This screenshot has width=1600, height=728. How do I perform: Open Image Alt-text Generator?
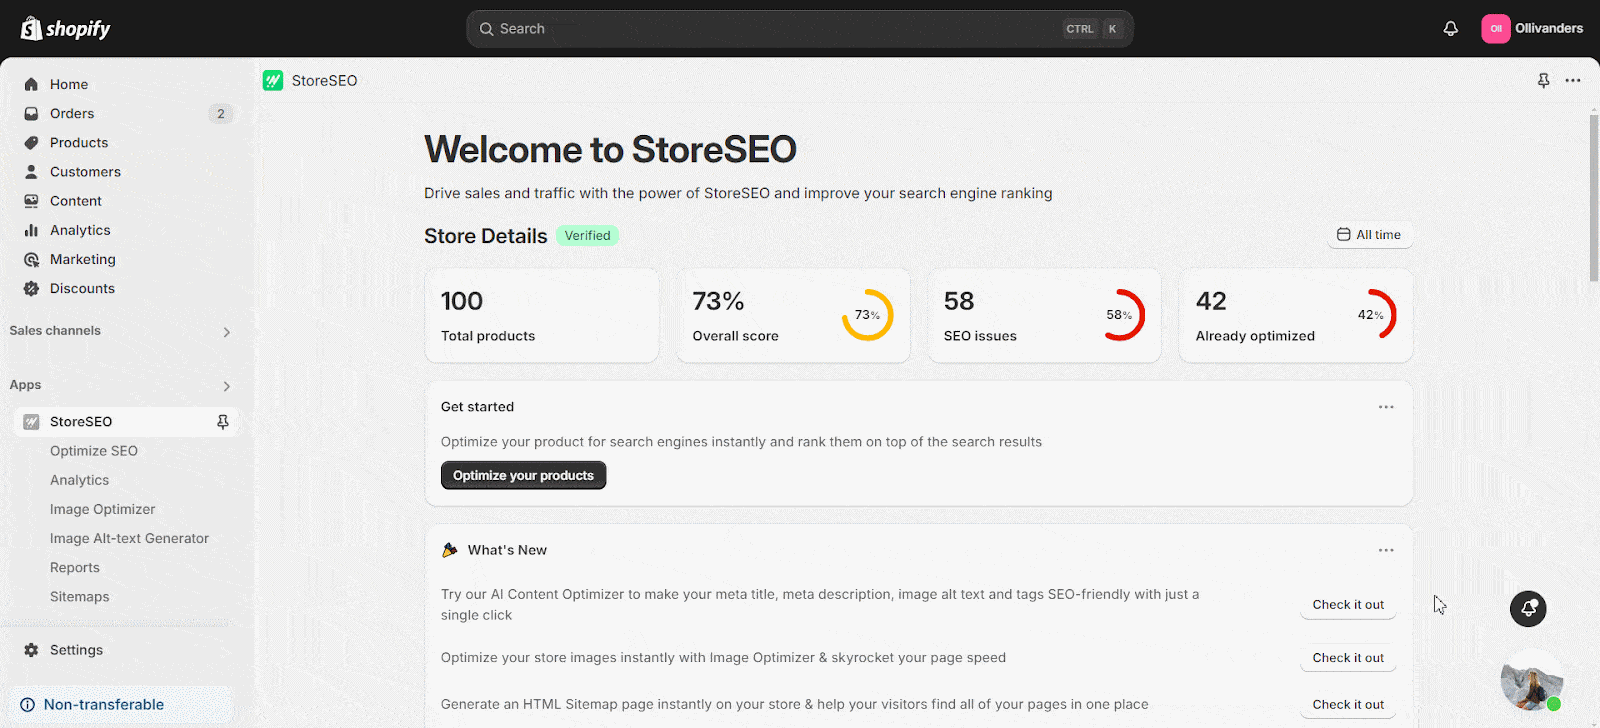tap(130, 538)
